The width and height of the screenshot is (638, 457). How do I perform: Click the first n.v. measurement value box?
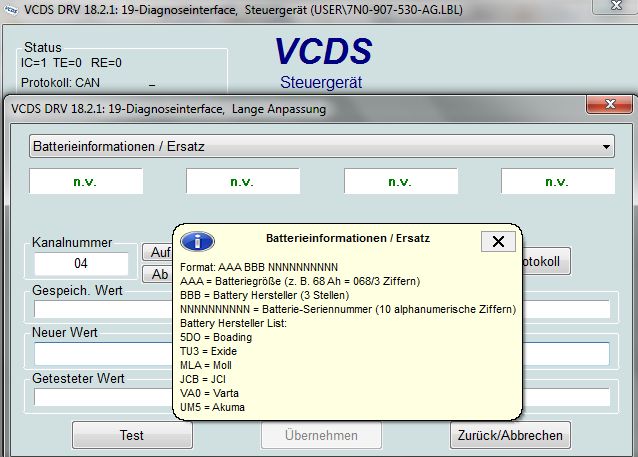point(86,181)
